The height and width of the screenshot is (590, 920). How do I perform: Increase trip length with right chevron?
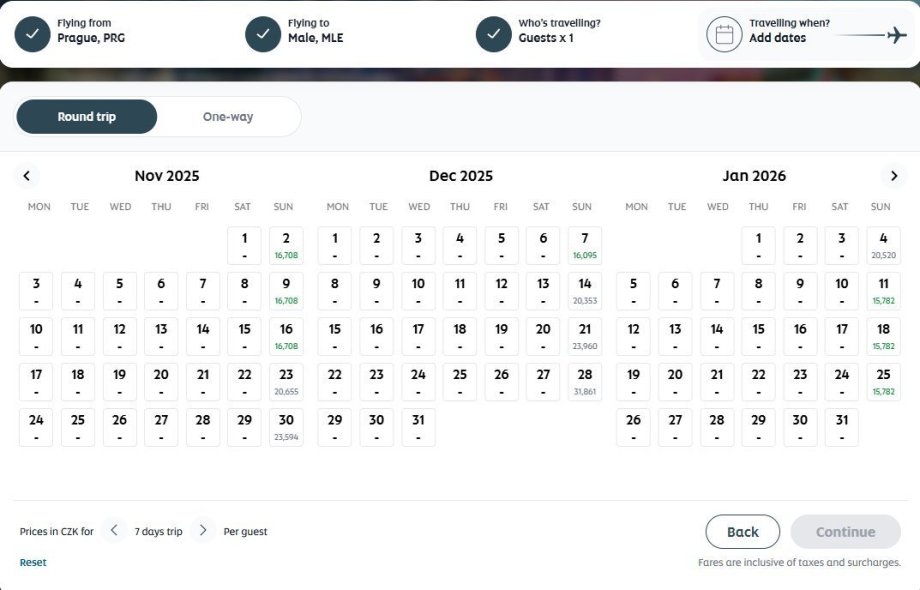click(x=203, y=531)
